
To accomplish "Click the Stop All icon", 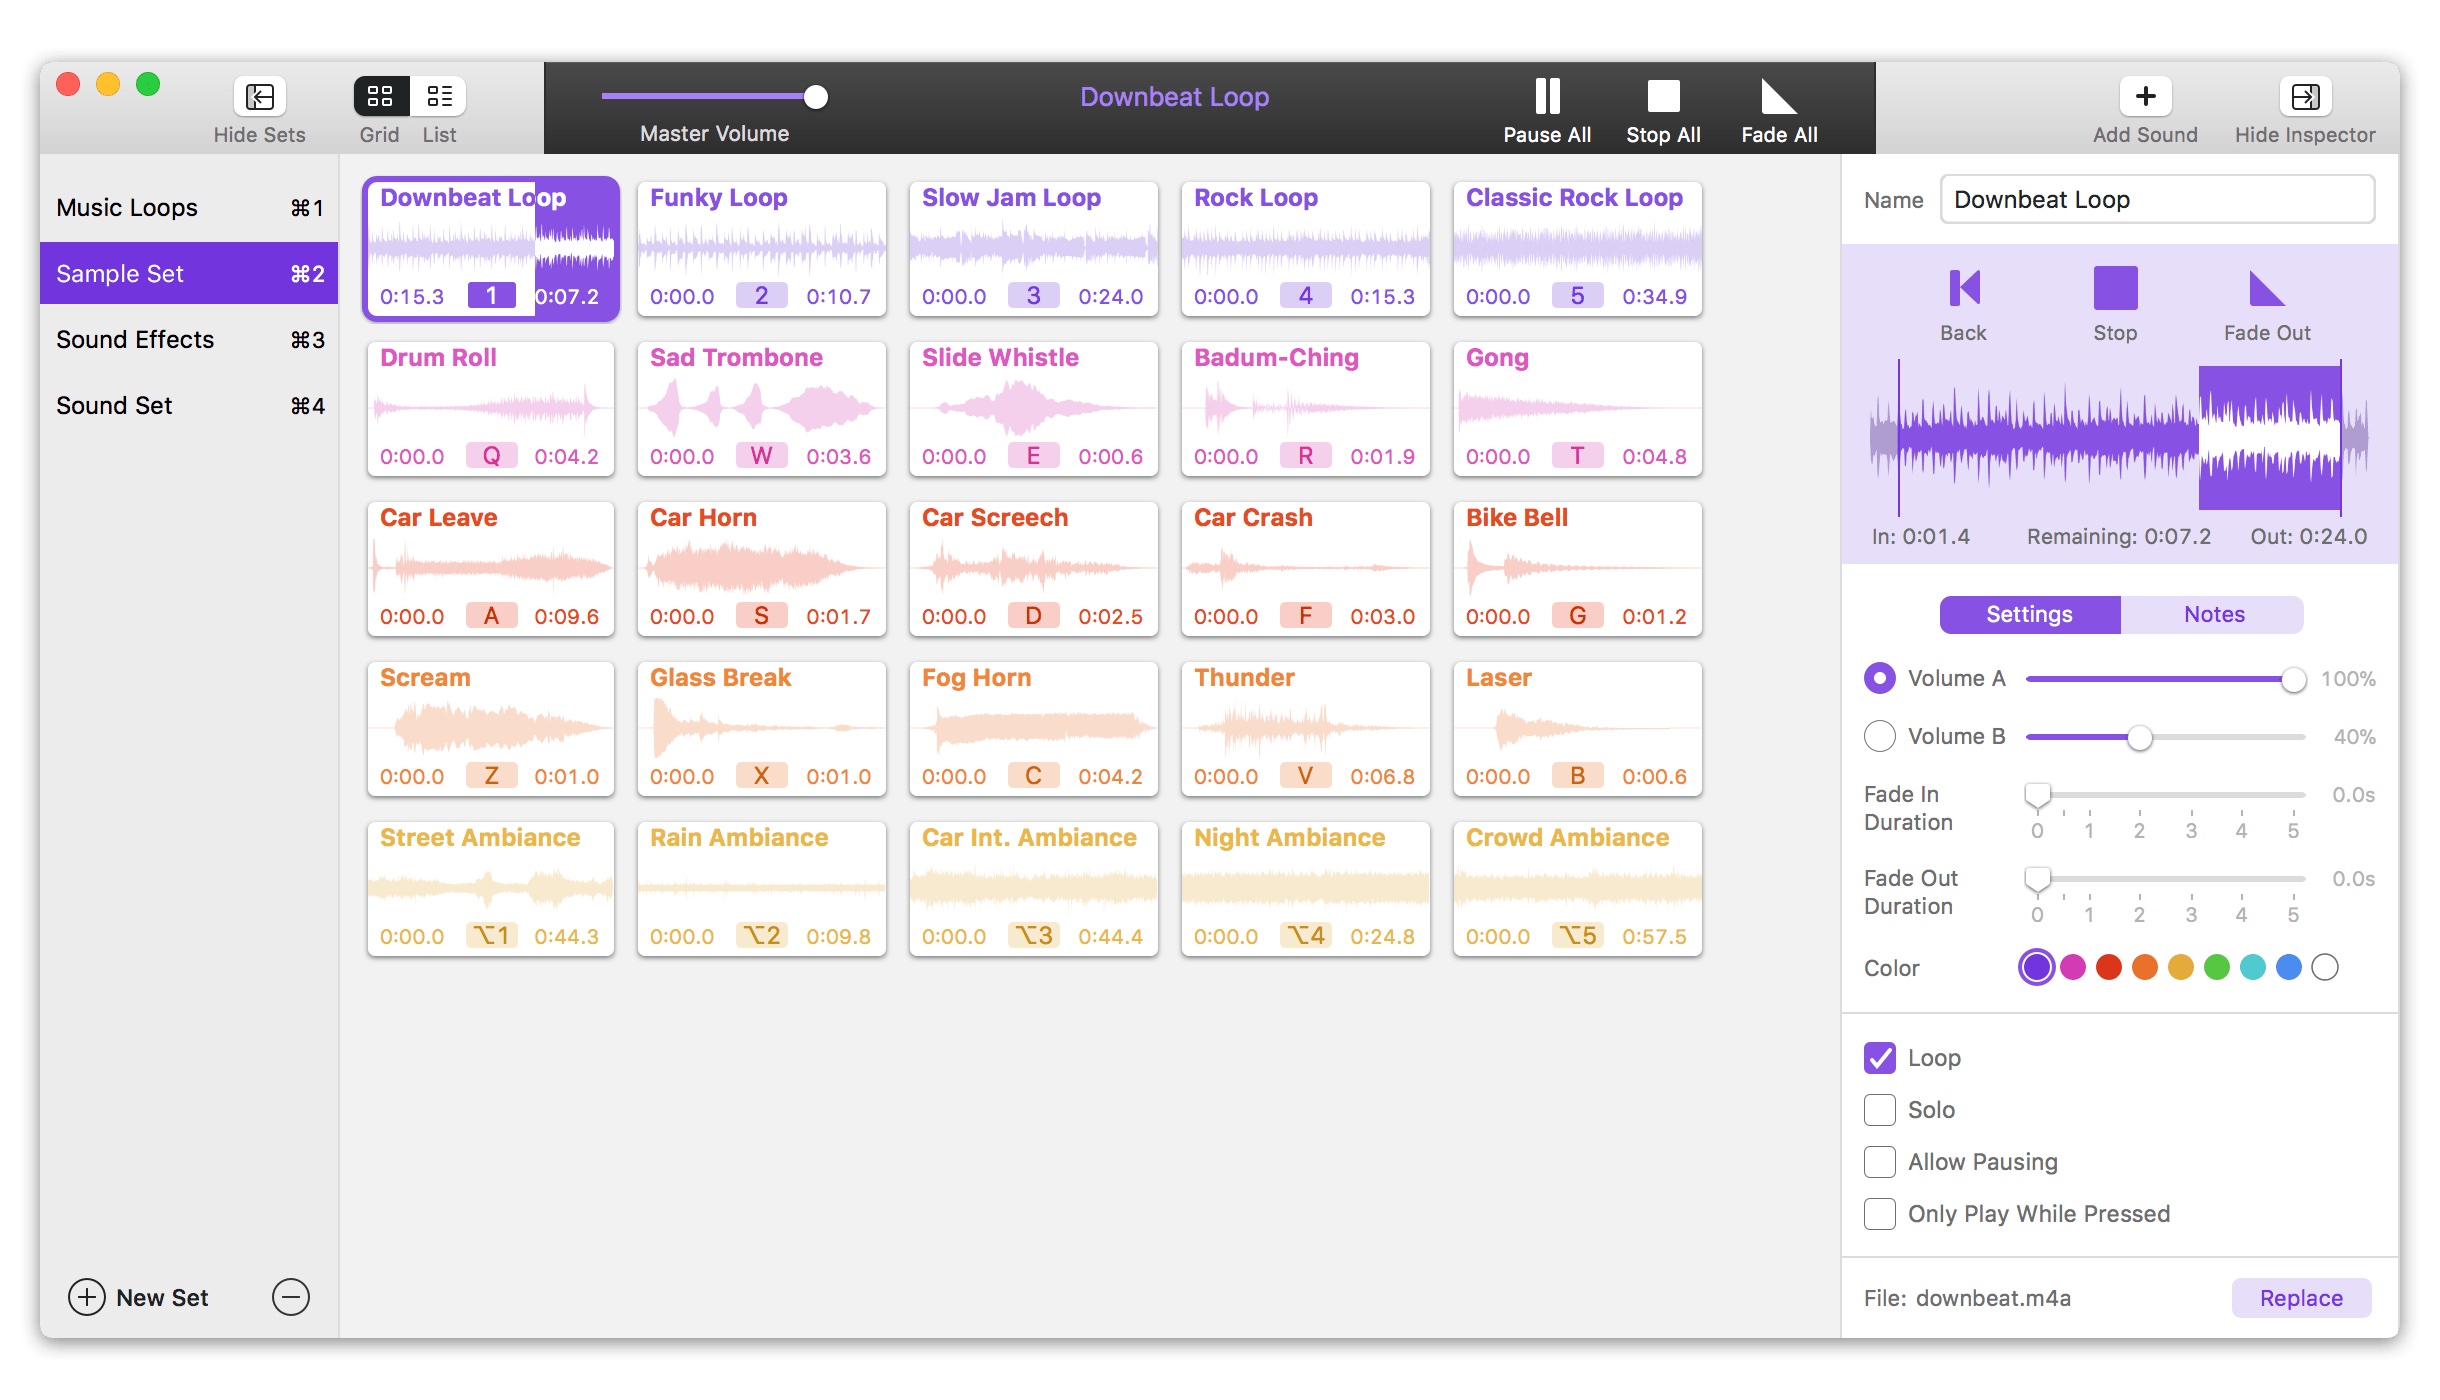I will pos(1662,97).
